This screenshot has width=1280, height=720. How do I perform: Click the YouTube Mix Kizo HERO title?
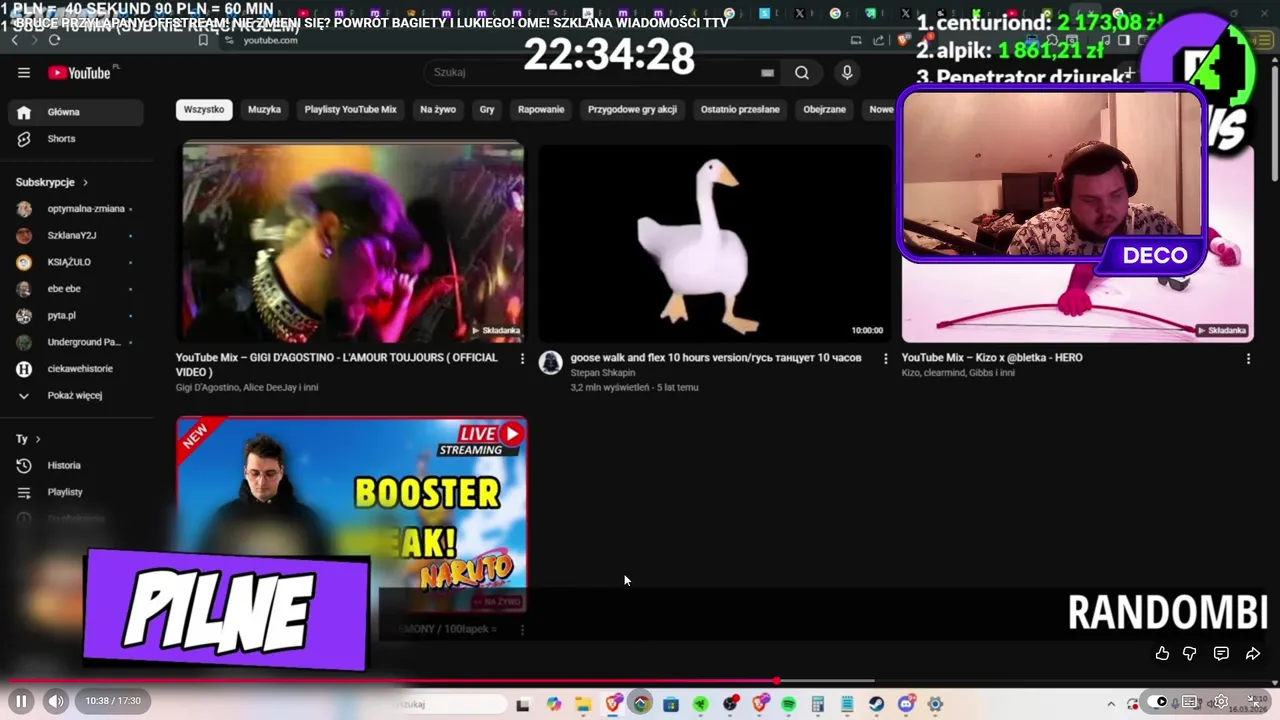(992, 357)
